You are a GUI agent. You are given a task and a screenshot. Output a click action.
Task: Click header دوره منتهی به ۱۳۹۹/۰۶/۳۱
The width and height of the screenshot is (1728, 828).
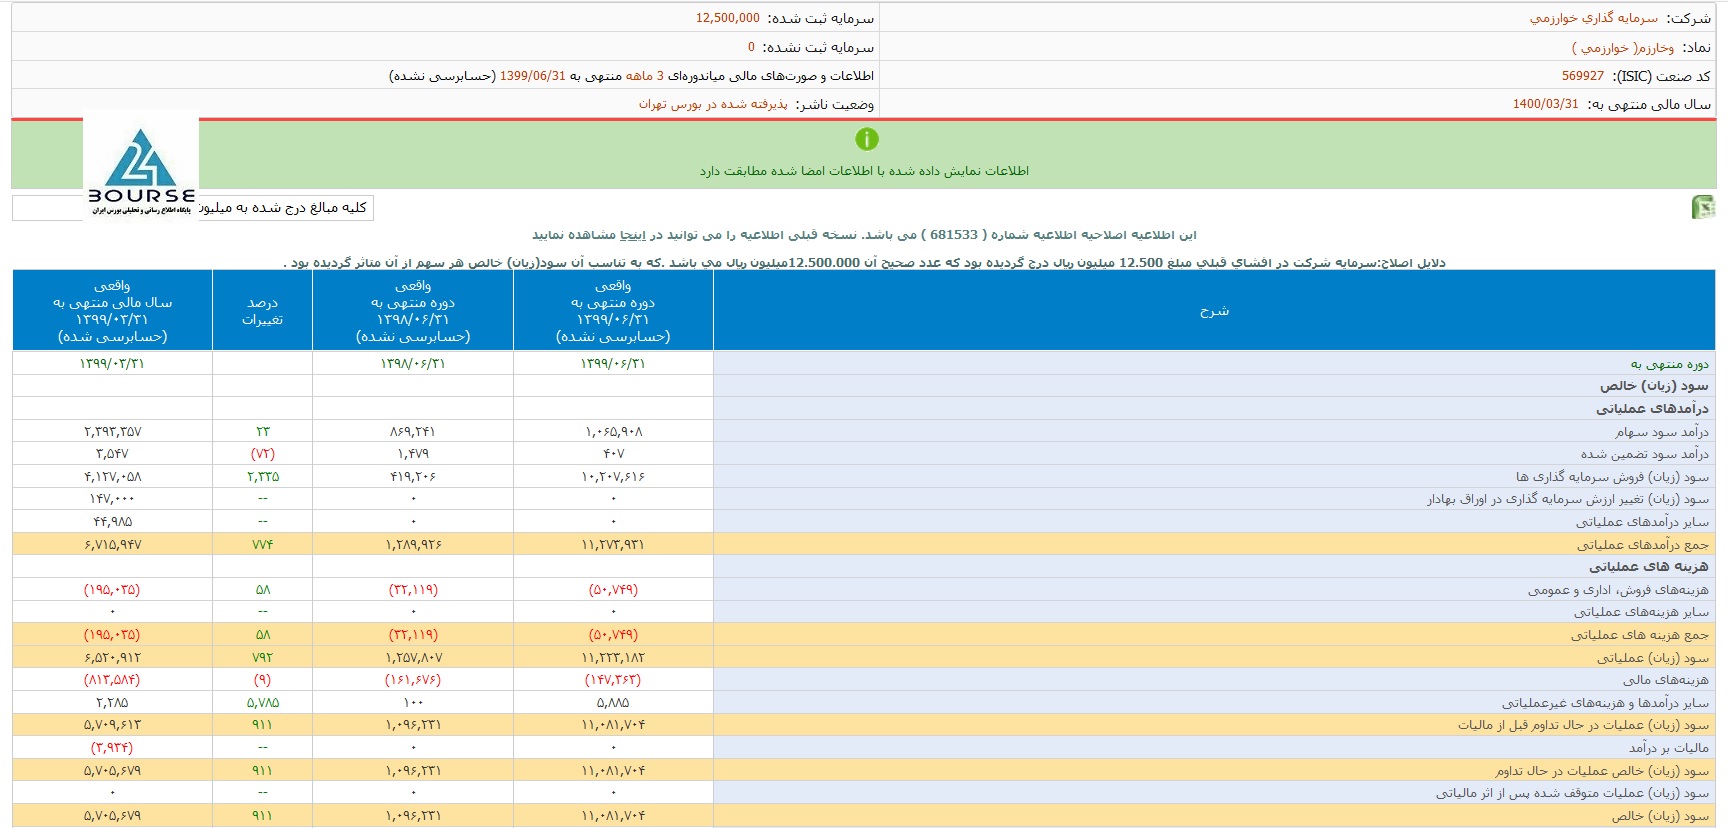point(613,311)
